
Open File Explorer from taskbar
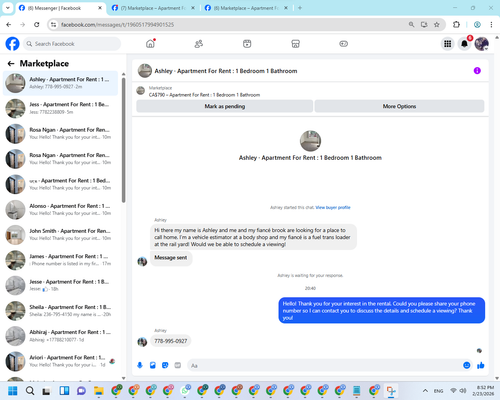[x=99, y=391]
